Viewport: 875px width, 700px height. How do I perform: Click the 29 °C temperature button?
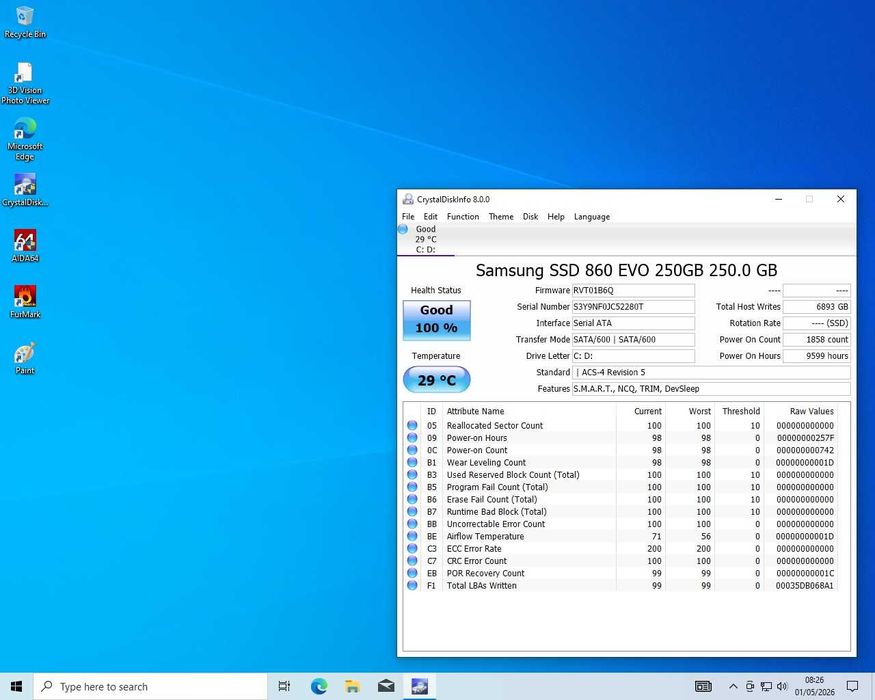pos(436,380)
